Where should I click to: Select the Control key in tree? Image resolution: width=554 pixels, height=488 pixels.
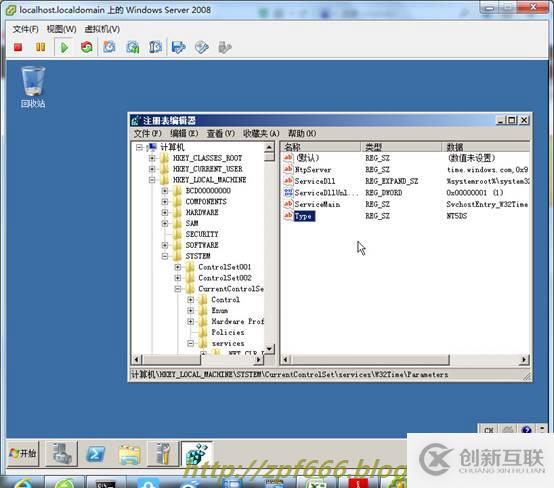225,300
